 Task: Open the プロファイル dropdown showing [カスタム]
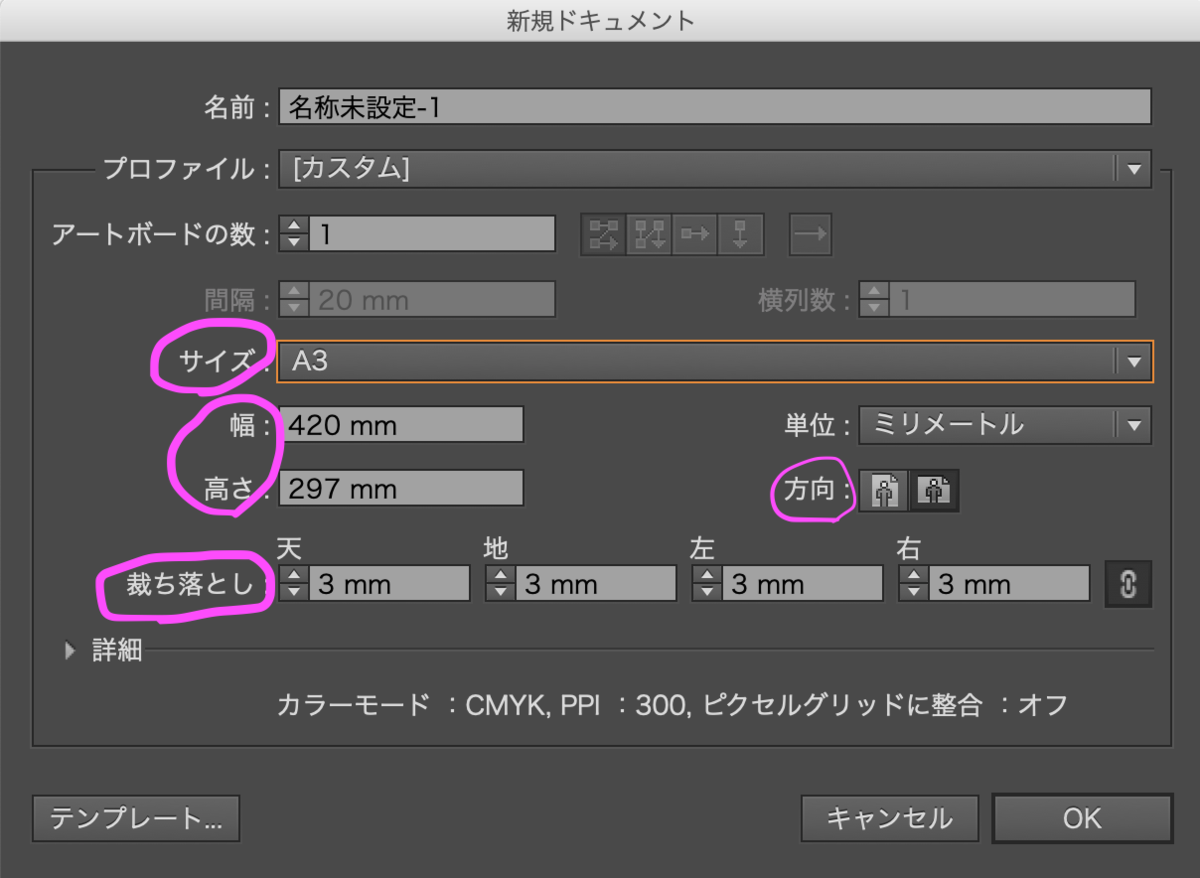715,169
